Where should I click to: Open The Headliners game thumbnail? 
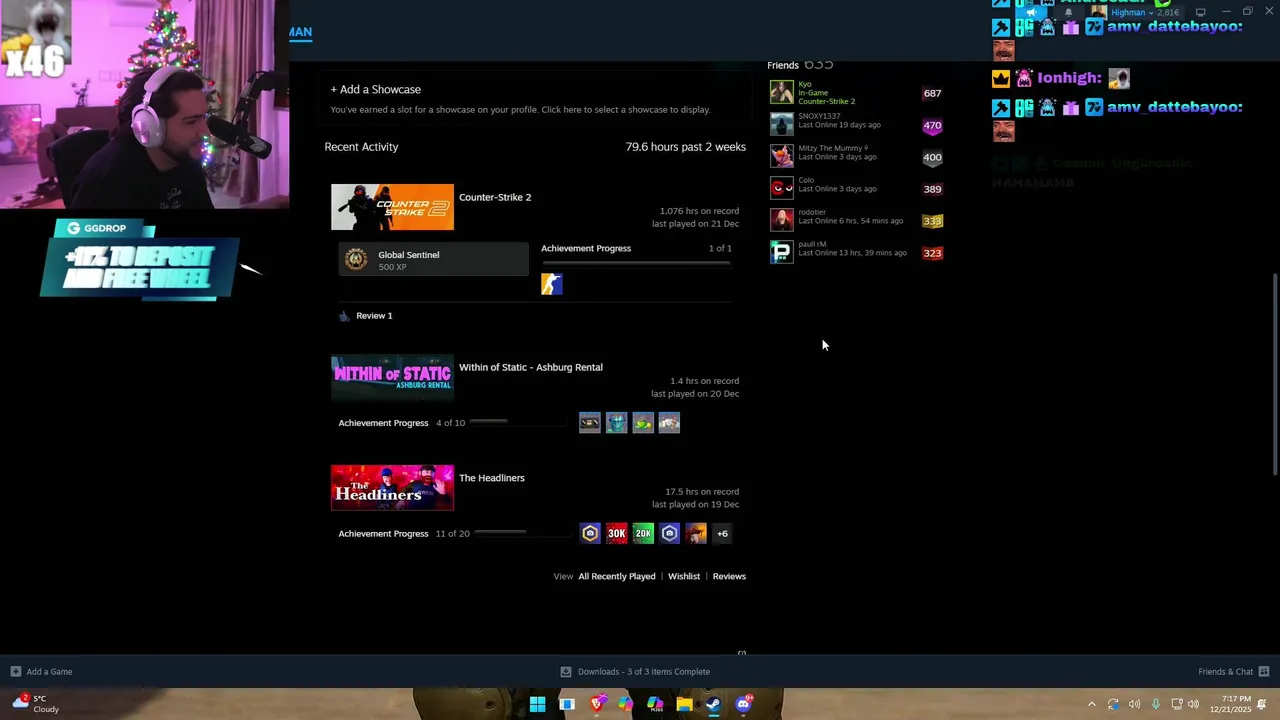click(392, 488)
